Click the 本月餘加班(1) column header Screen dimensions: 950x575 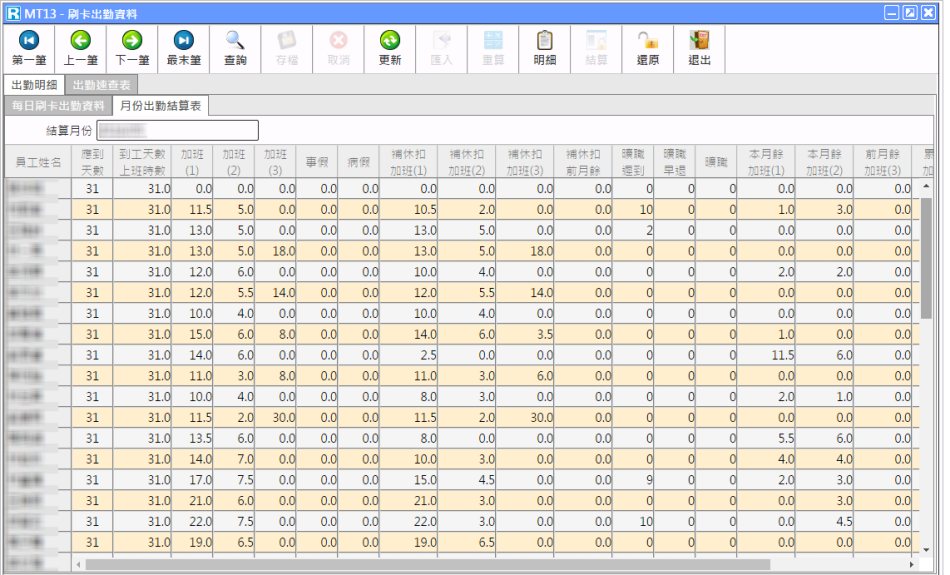click(x=766, y=162)
